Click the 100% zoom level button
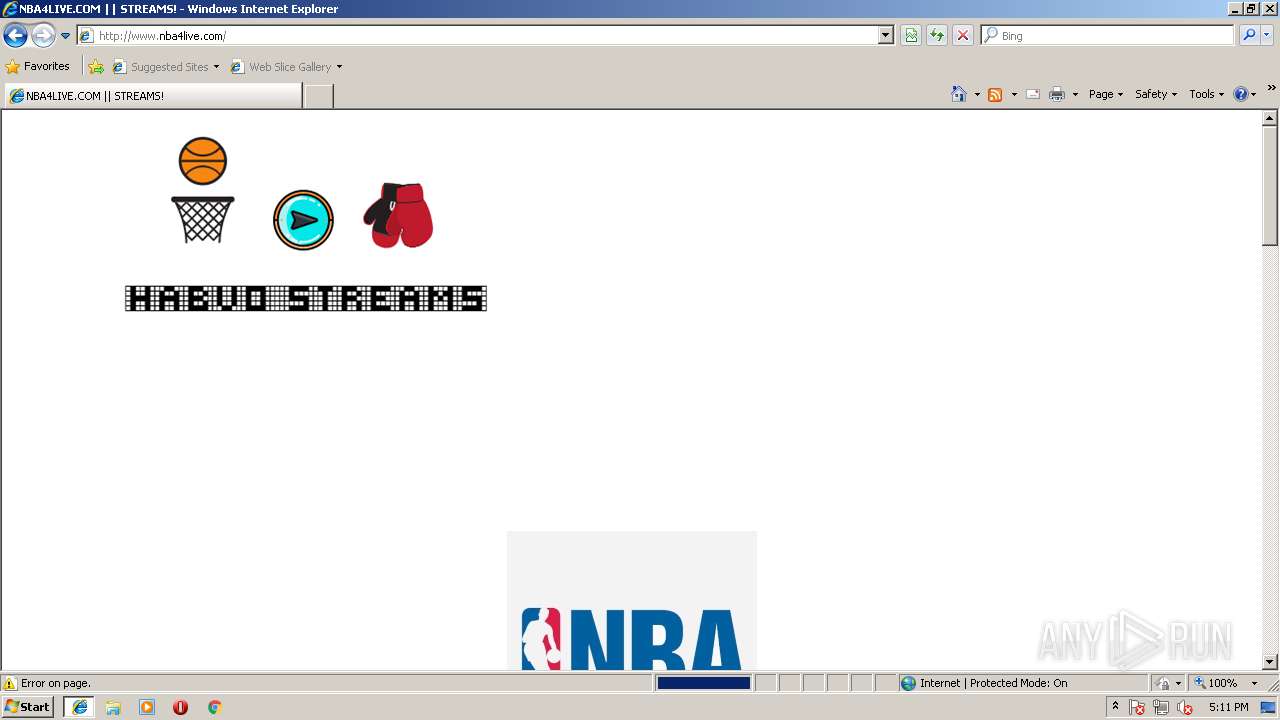This screenshot has width=1280, height=720. tap(1216, 683)
